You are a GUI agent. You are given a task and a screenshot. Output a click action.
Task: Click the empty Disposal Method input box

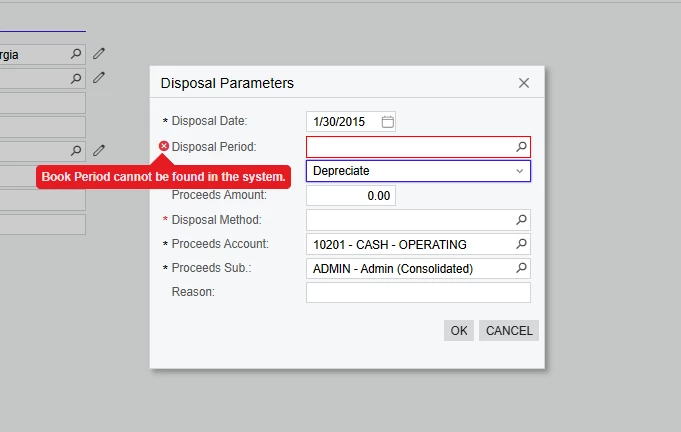409,220
